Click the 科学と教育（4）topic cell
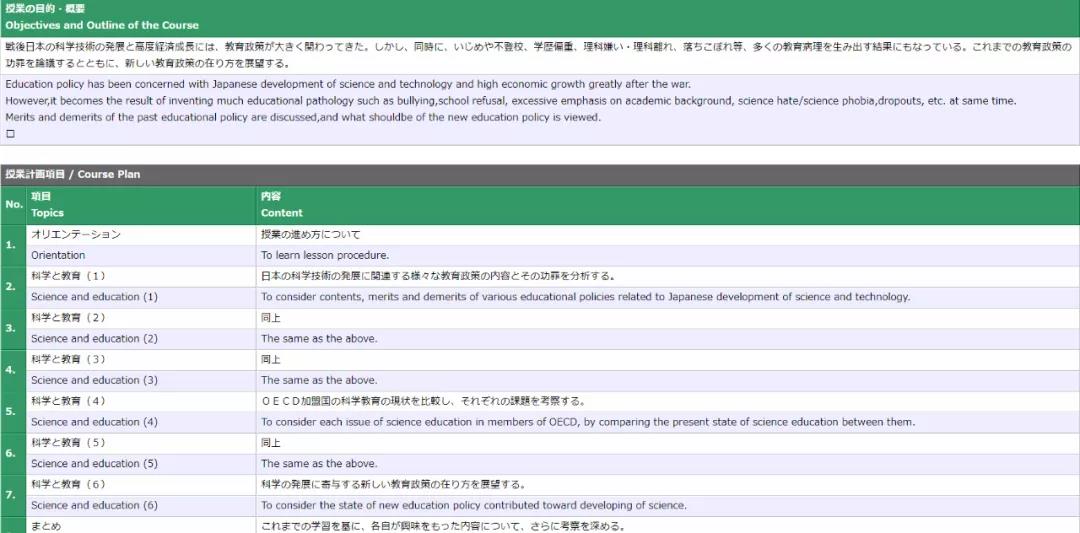 coord(141,401)
